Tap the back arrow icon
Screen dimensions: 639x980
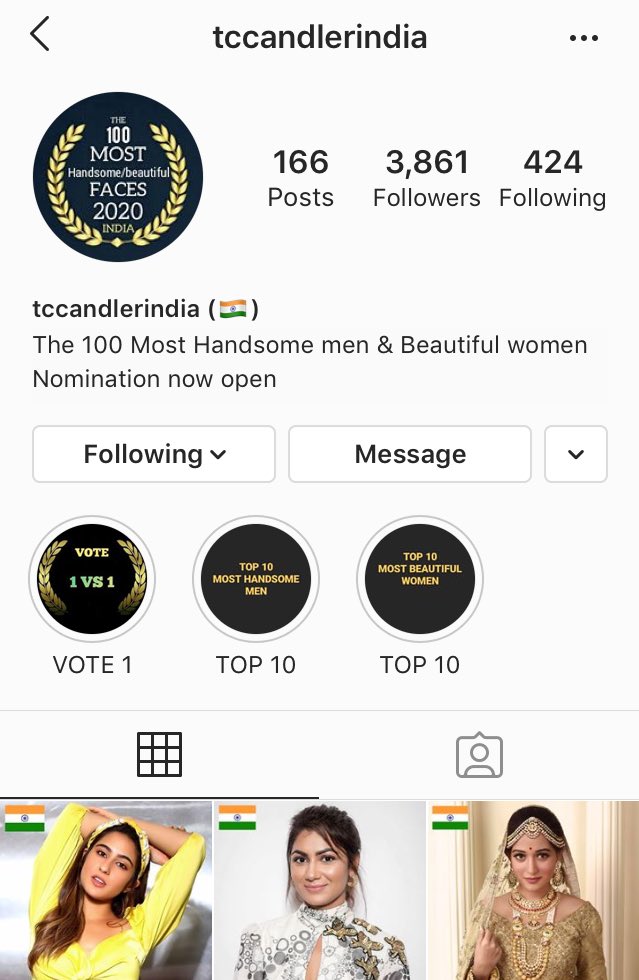point(39,34)
